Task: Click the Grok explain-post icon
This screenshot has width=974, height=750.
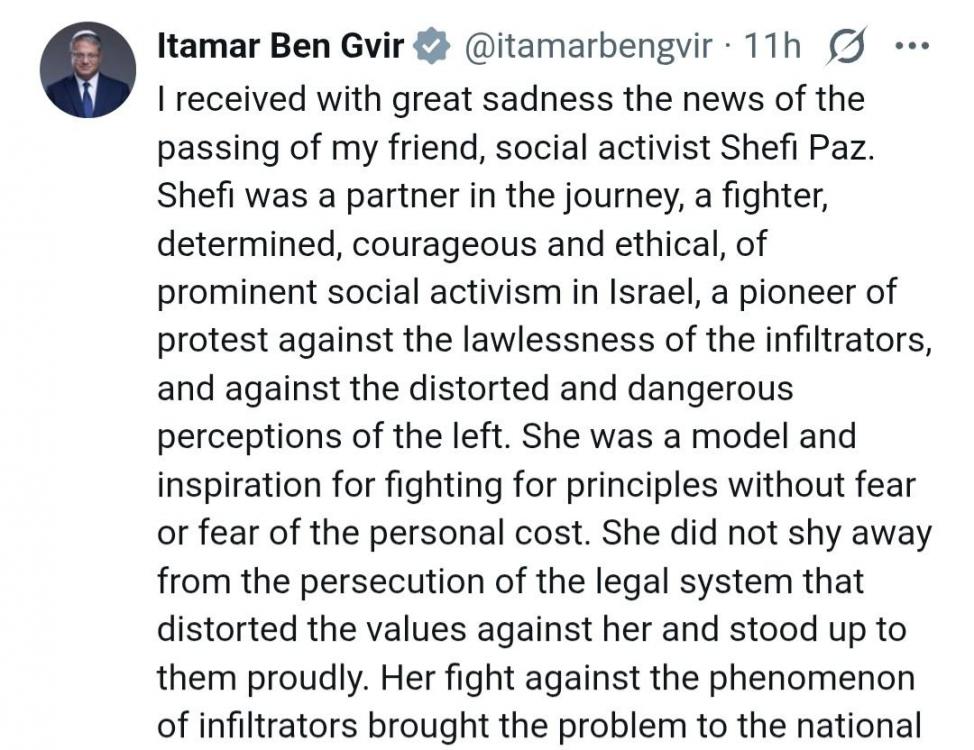Action: (x=845, y=47)
